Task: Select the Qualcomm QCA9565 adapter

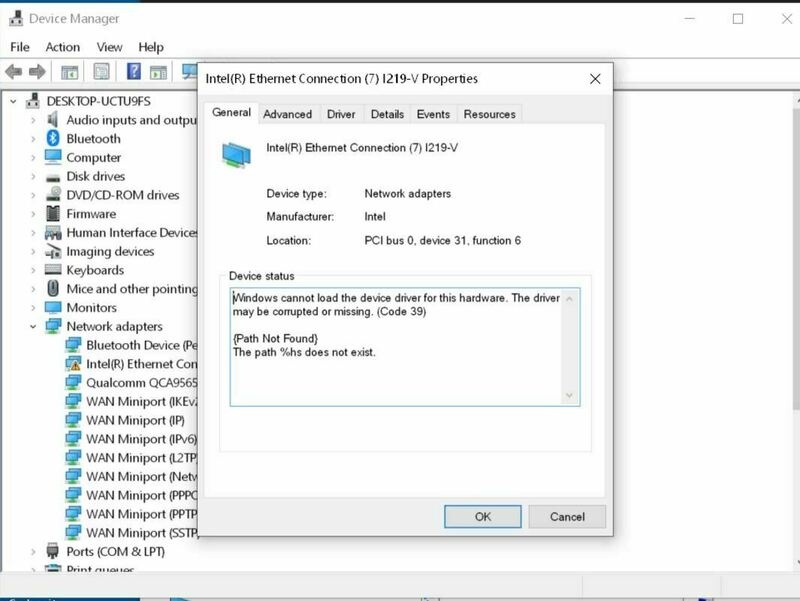Action: coord(75,383)
